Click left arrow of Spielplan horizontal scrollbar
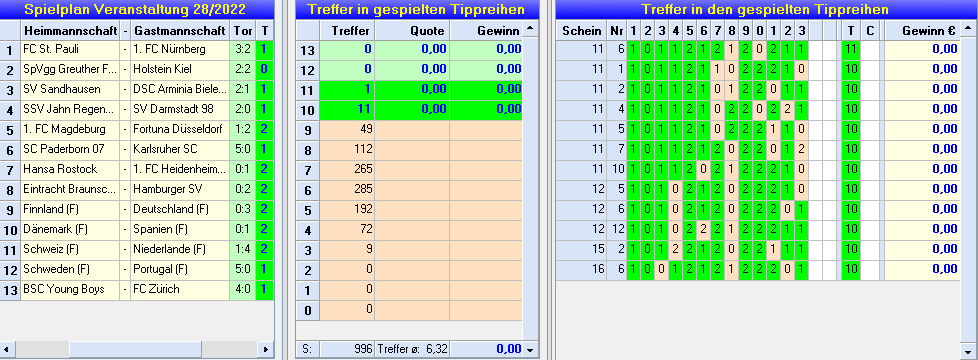Image resolution: width=978 pixels, height=360 pixels. pos(7,349)
